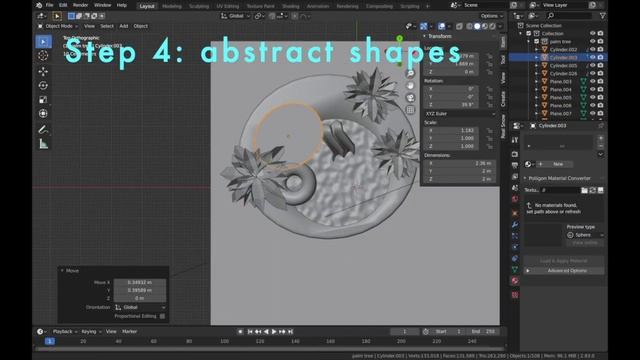Disable render for Cylinder.025 camera icon
This screenshot has height=360, width=640.
coord(600,65)
